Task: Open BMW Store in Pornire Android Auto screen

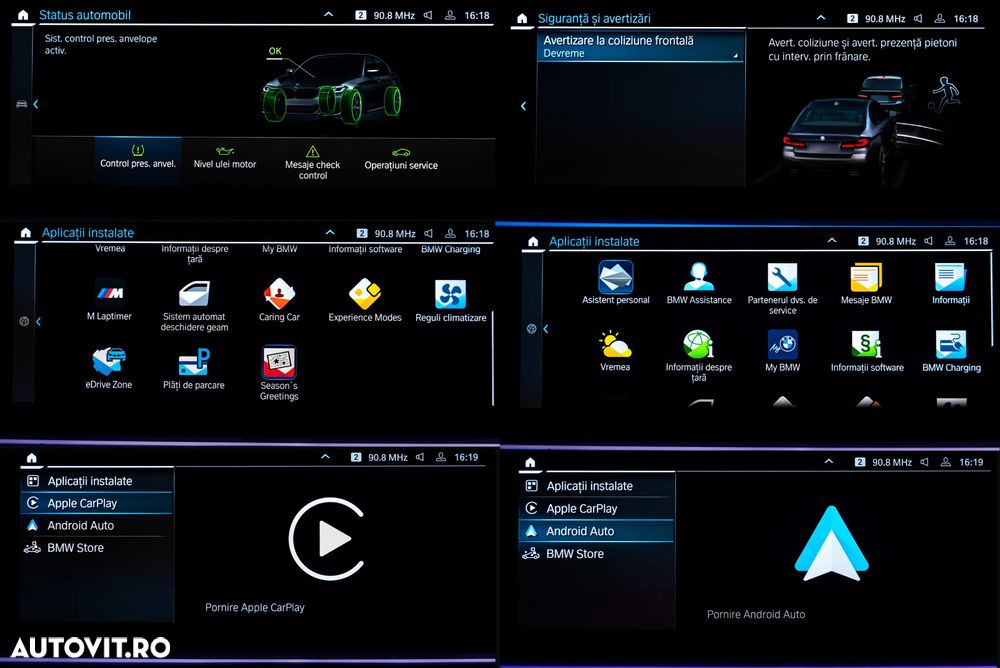Action: [x=596, y=554]
